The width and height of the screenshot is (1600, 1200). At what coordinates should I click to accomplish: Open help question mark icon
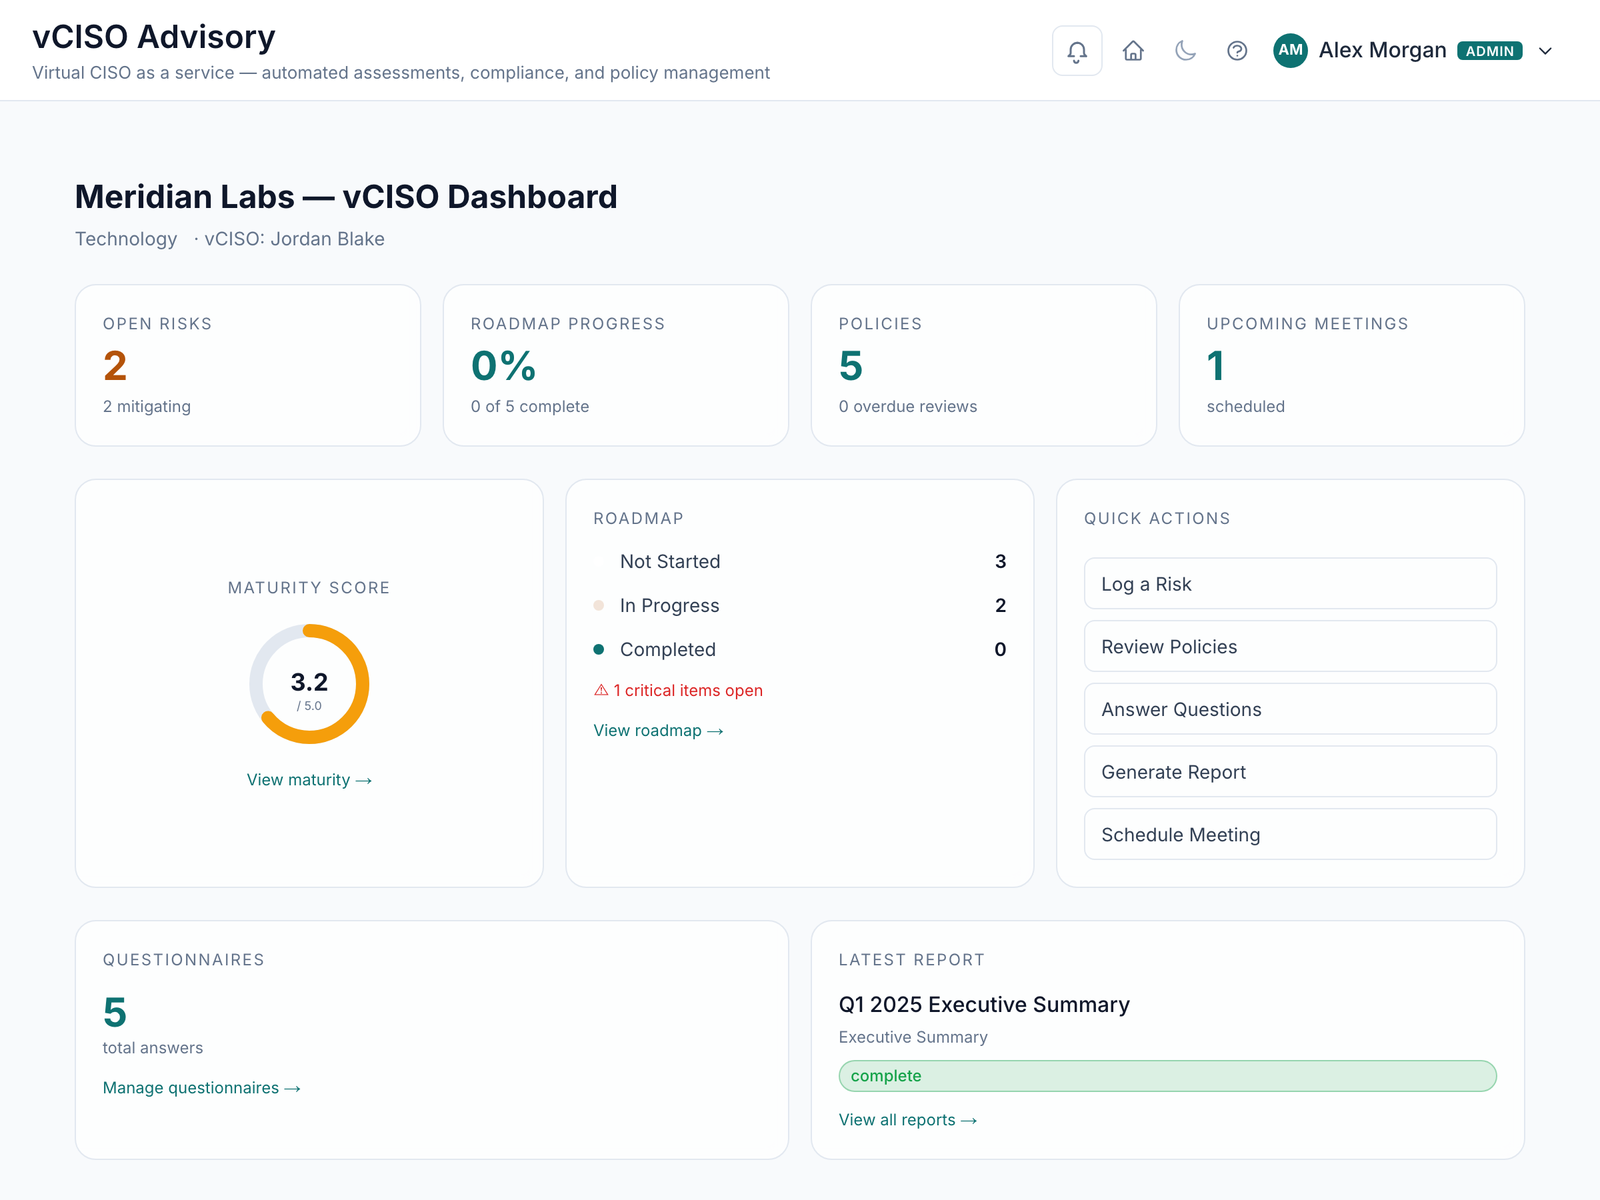[1237, 51]
